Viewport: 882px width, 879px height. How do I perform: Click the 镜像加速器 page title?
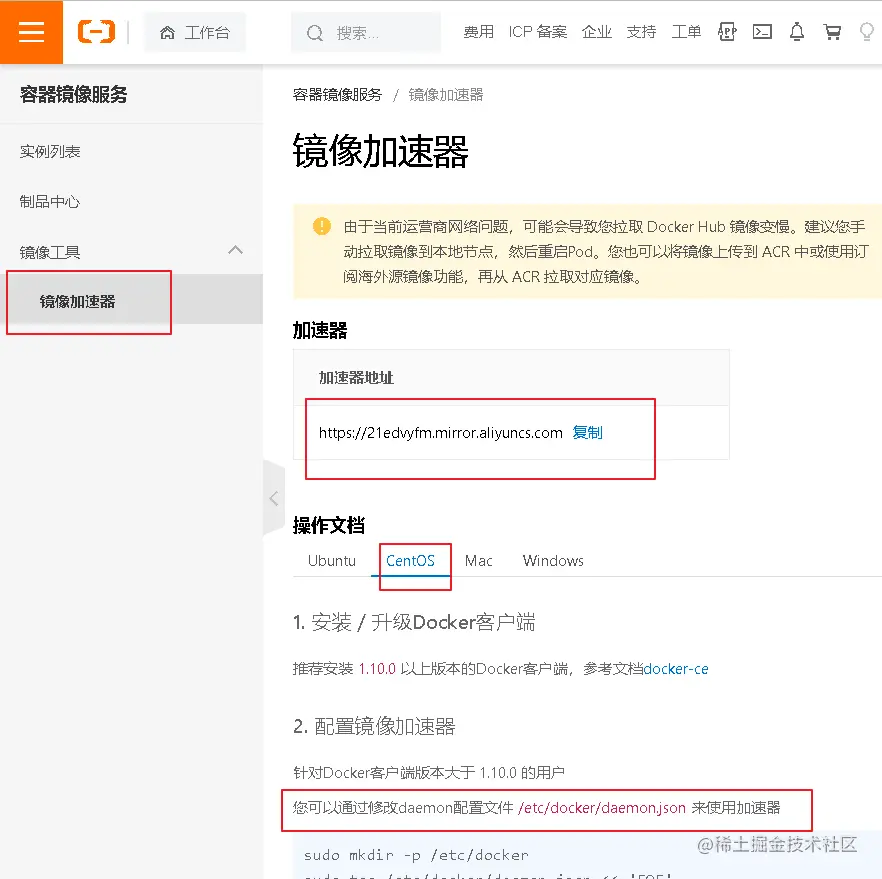380,151
